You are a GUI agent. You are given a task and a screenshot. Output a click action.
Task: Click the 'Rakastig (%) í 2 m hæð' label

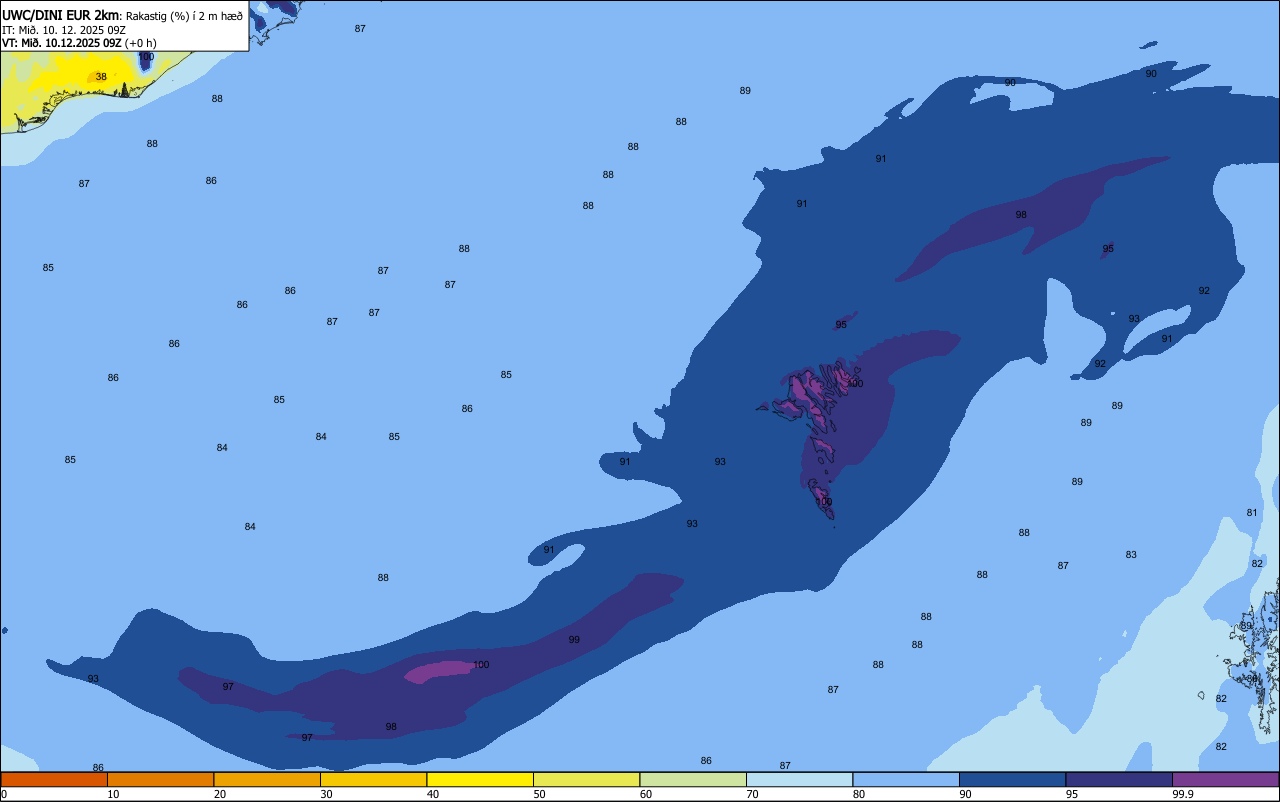click(x=184, y=16)
